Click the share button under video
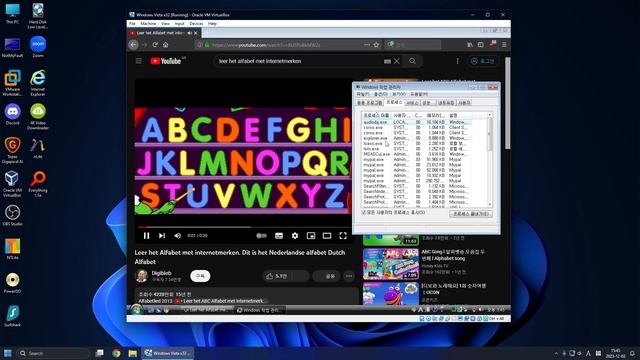Viewport: 640px width, 360px height. [327, 276]
